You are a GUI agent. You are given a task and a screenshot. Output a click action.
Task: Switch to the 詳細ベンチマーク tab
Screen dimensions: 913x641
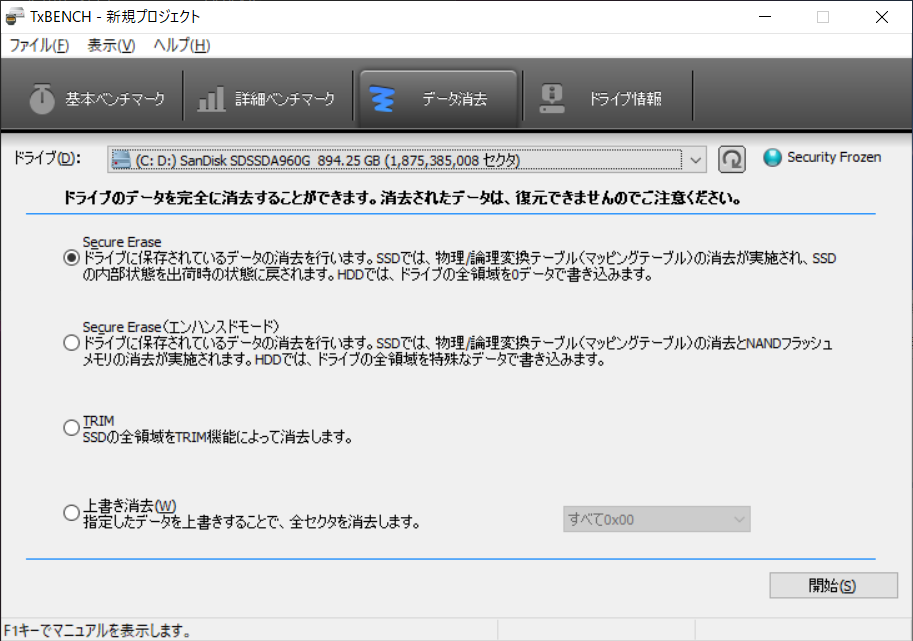point(268,99)
